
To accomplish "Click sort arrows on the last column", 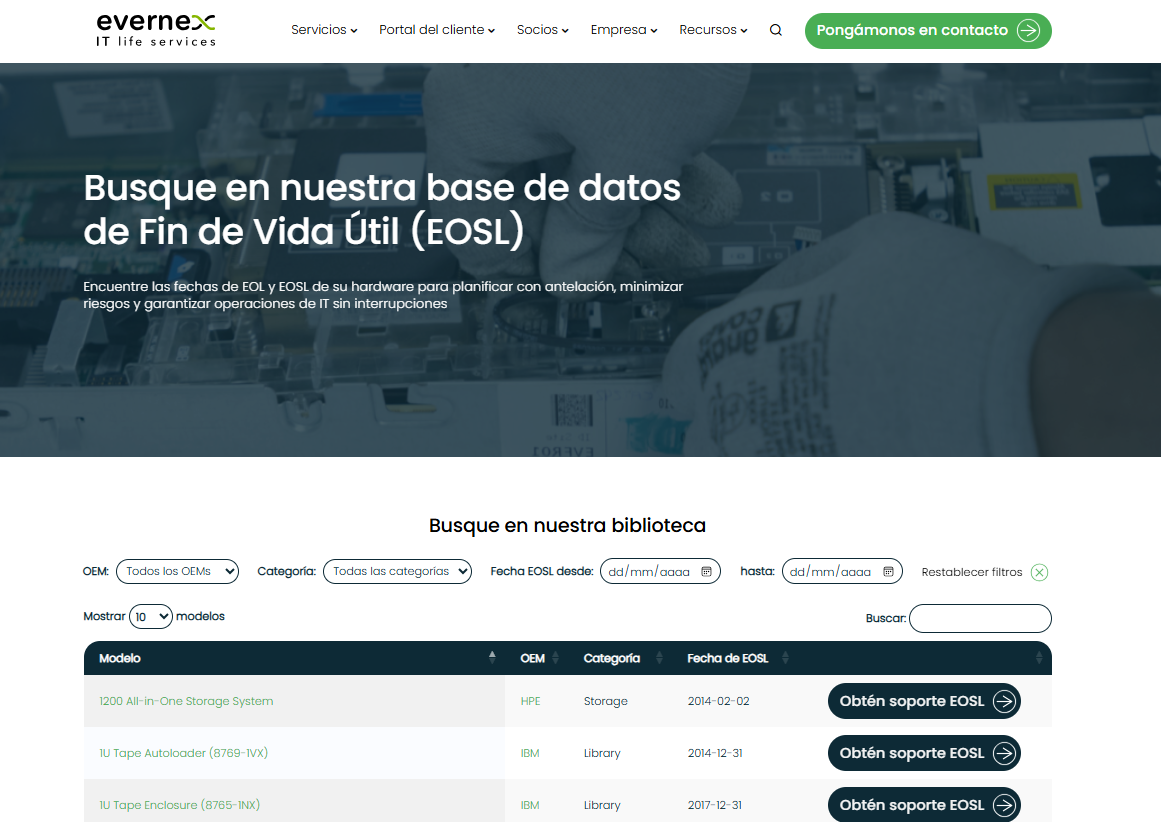I will 1039,658.
